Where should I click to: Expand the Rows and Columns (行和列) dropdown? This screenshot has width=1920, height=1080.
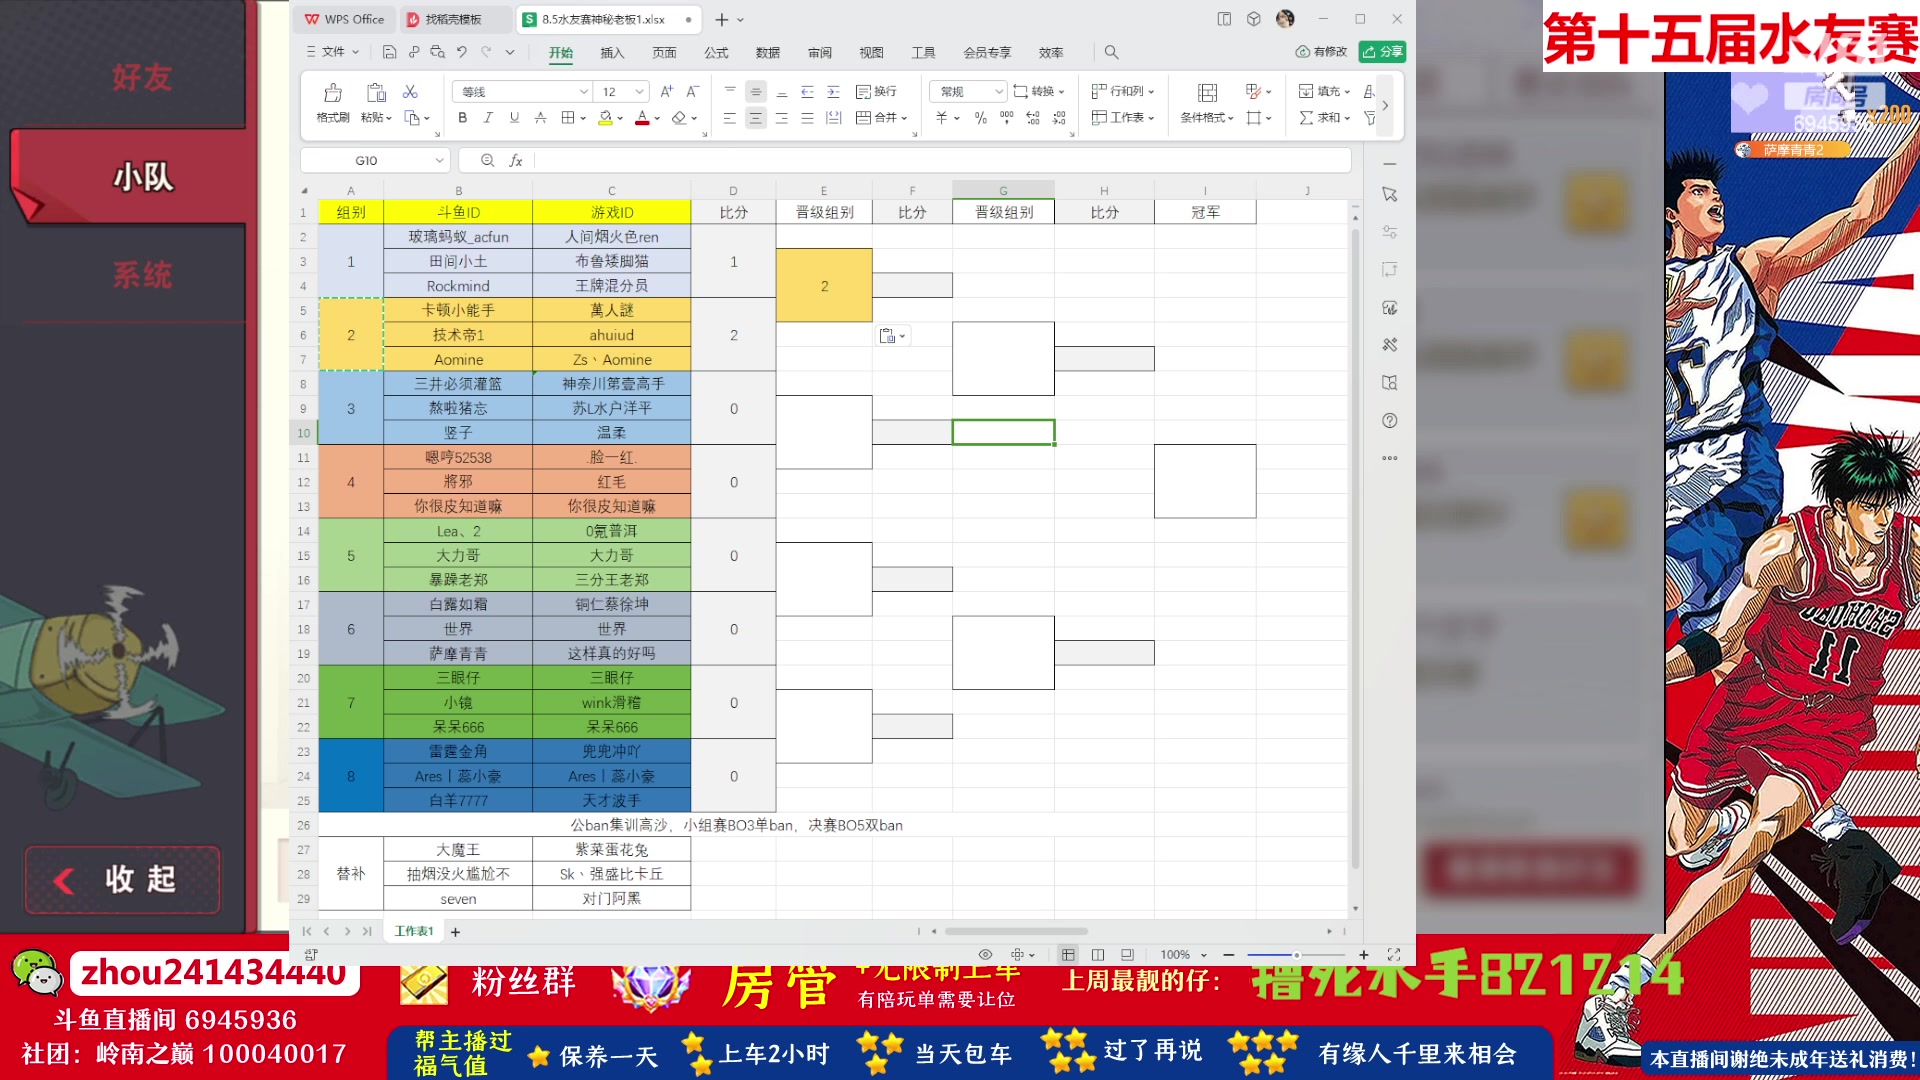click(1152, 91)
